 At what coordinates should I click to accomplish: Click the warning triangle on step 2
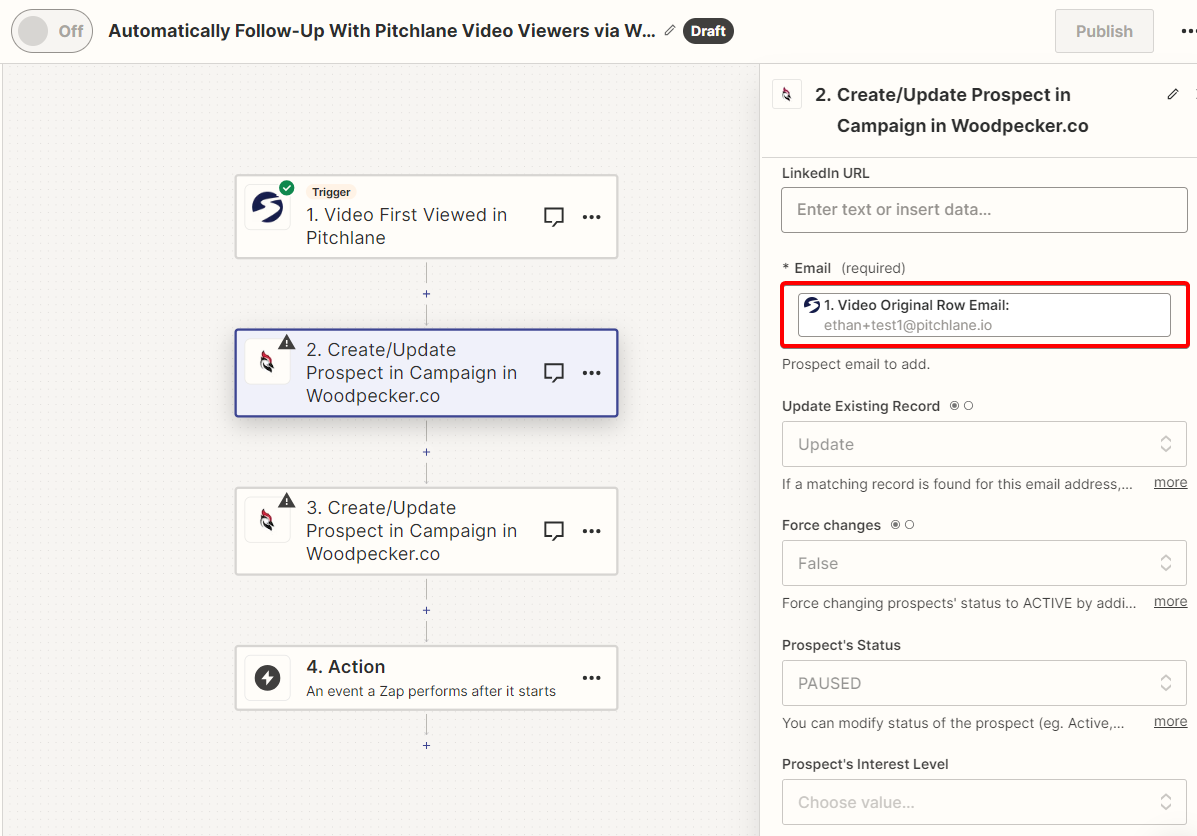point(286,342)
